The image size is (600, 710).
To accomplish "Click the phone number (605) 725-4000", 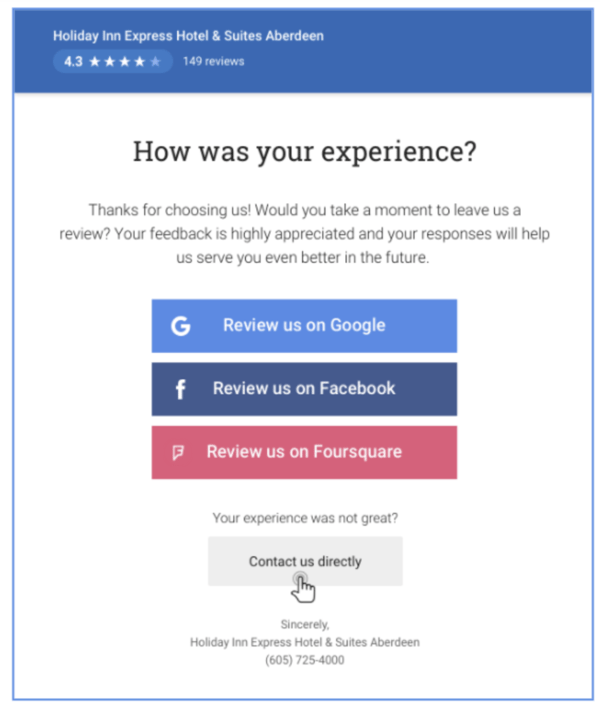I will pos(305,660).
